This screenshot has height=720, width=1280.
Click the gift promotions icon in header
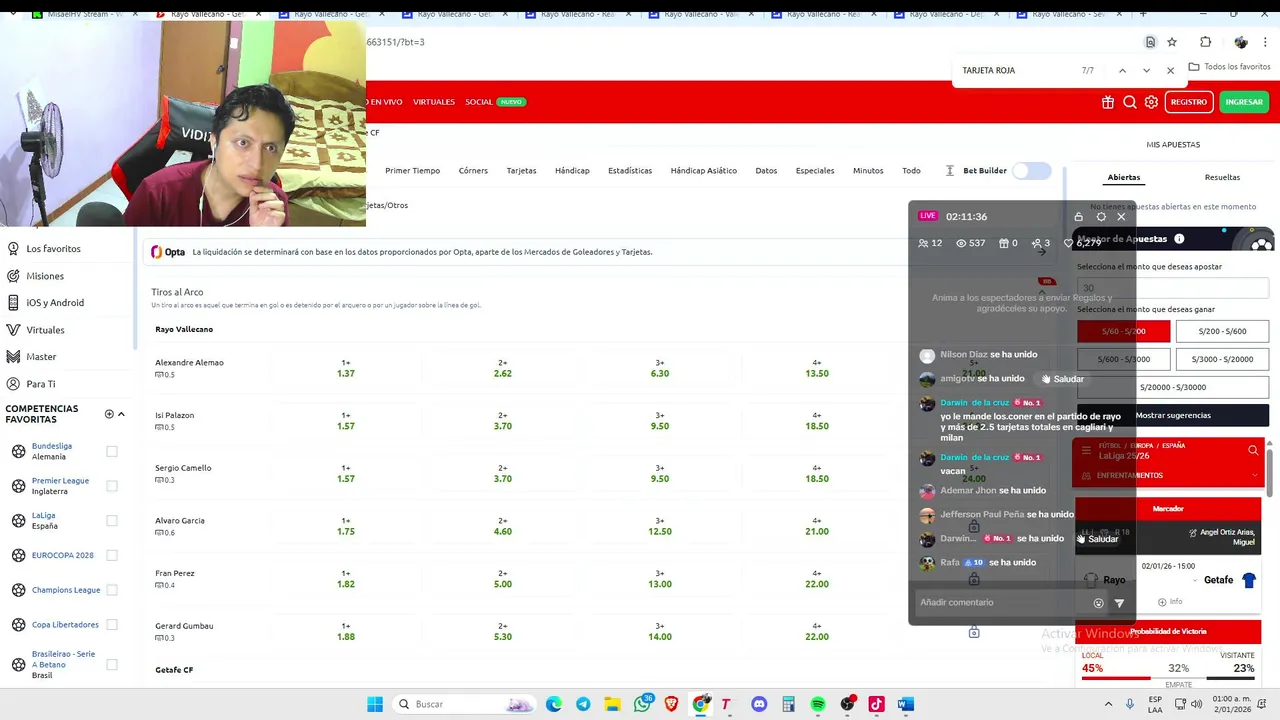(x=1108, y=102)
